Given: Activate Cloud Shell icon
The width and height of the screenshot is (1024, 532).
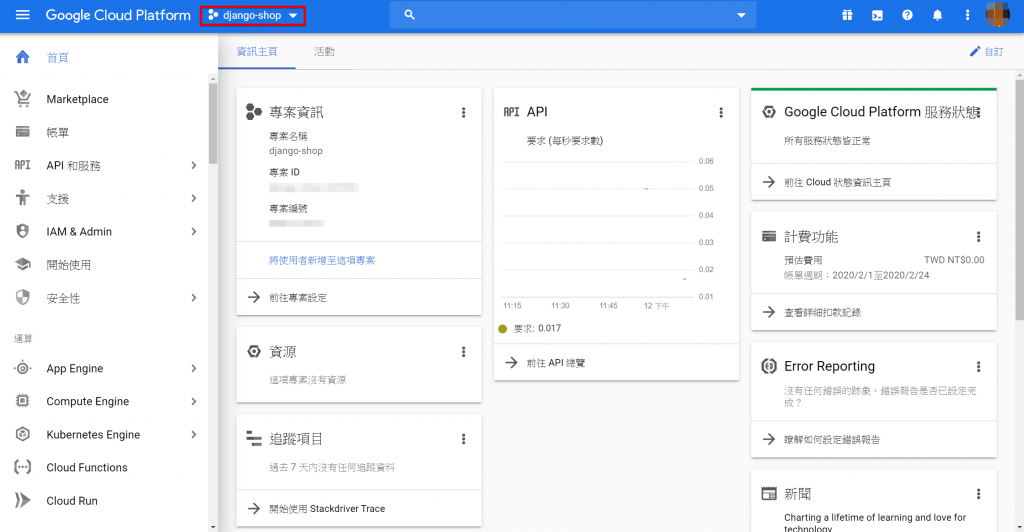Looking at the screenshot, I should click(x=877, y=15).
